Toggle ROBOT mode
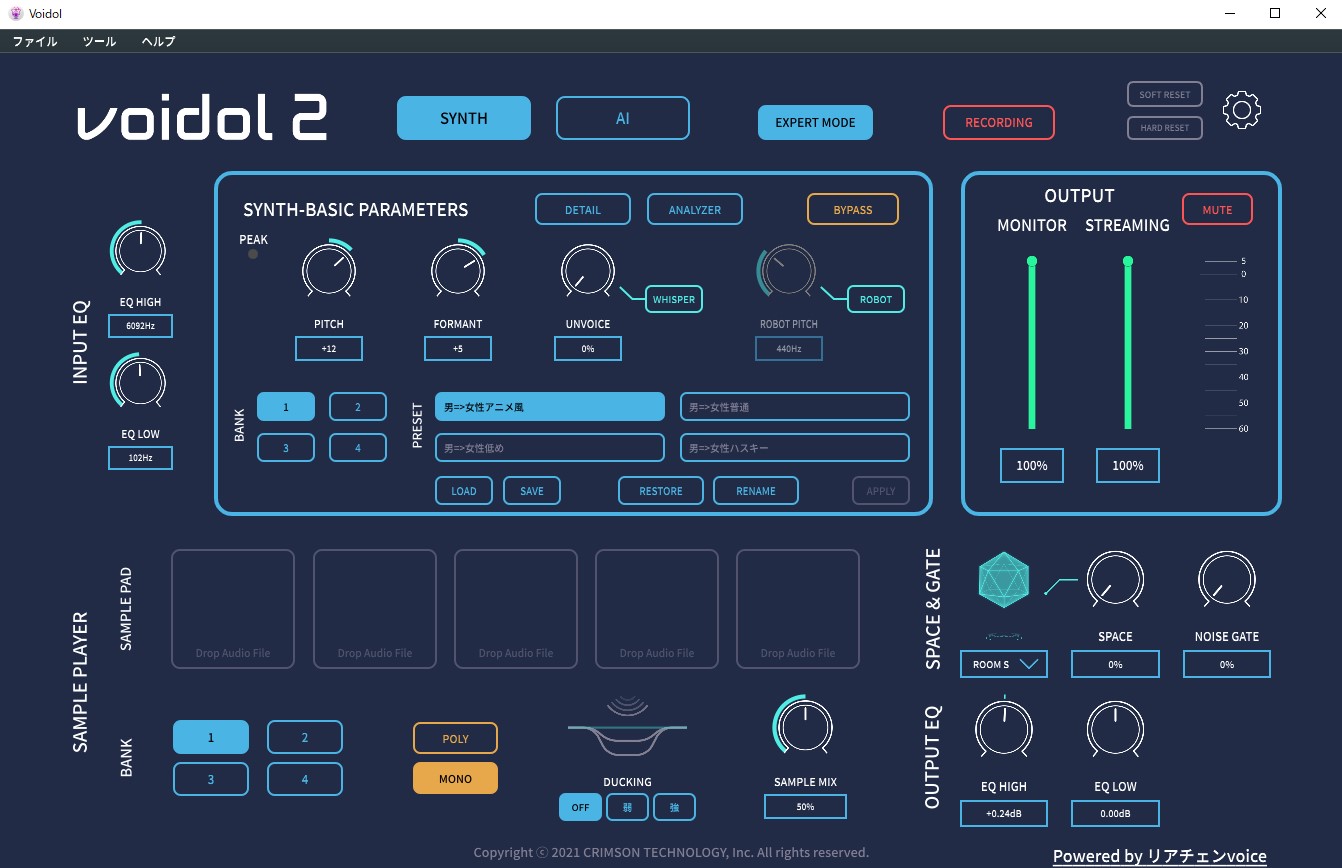 pos(876,299)
